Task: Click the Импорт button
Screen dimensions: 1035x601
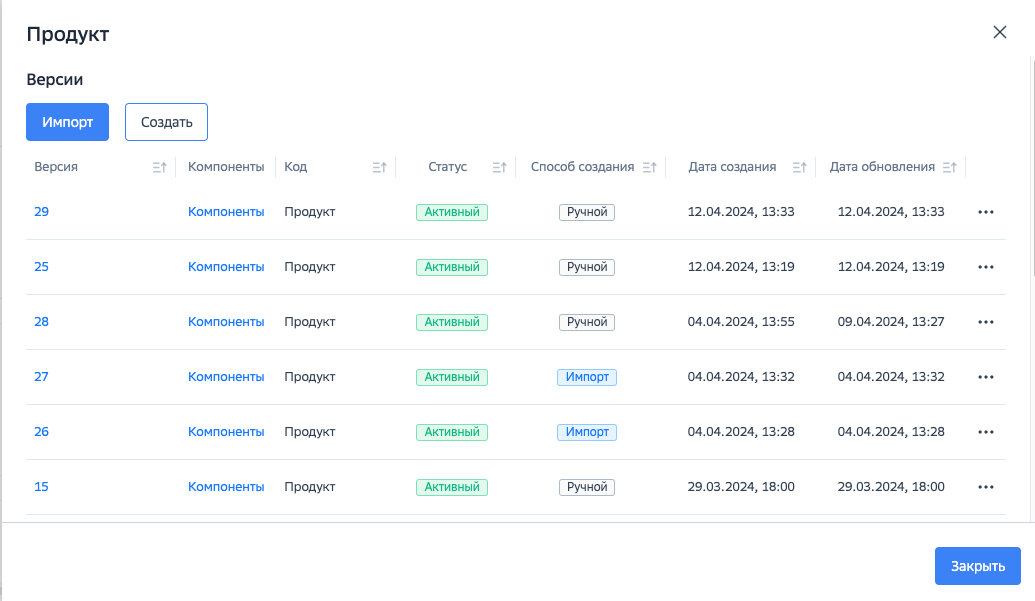Action: [x=67, y=122]
